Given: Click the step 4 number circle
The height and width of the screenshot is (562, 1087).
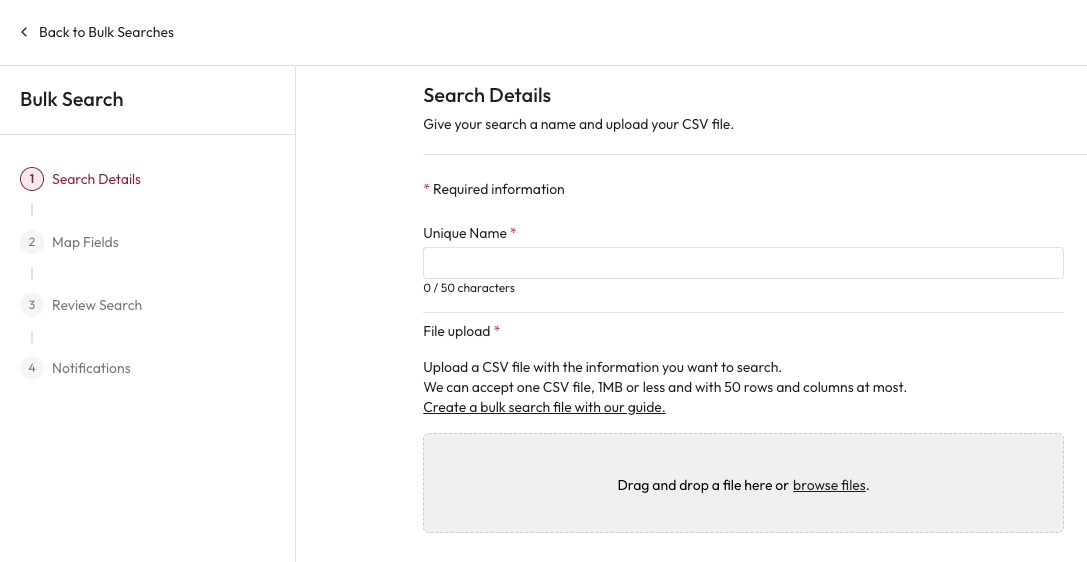Looking at the screenshot, I should [32, 368].
